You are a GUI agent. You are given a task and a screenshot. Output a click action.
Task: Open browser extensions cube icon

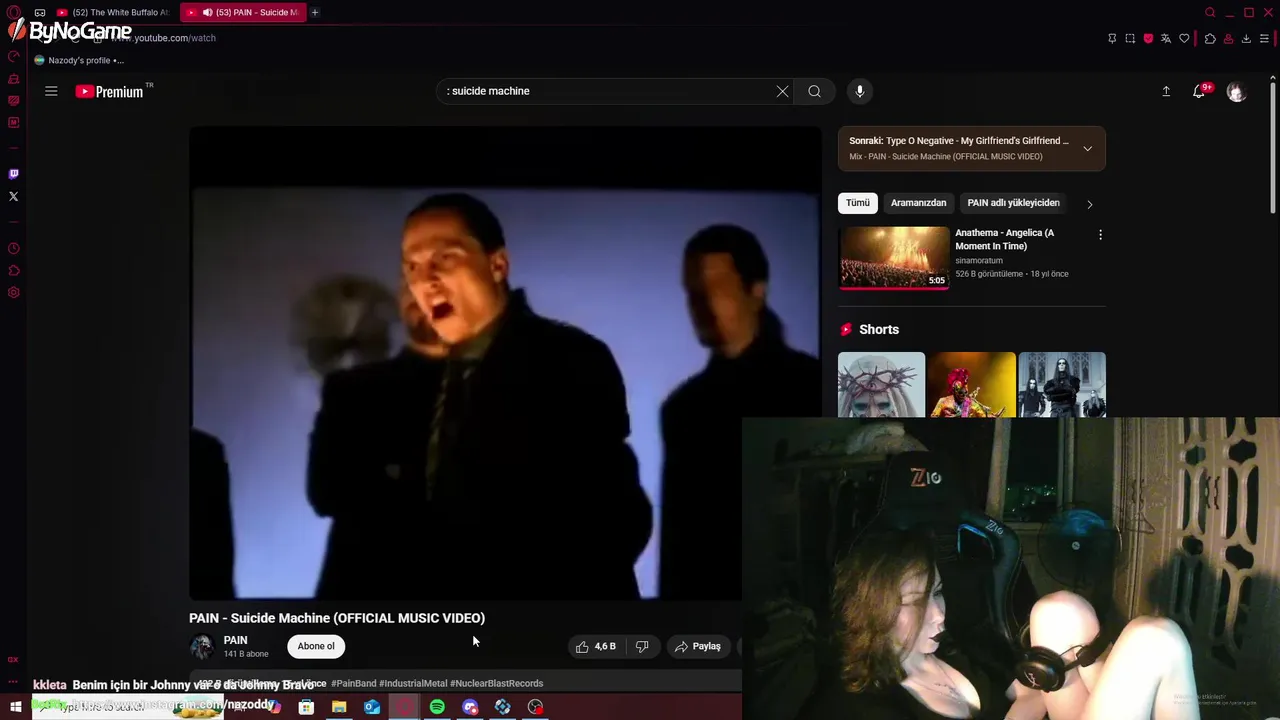pos(1210,38)
